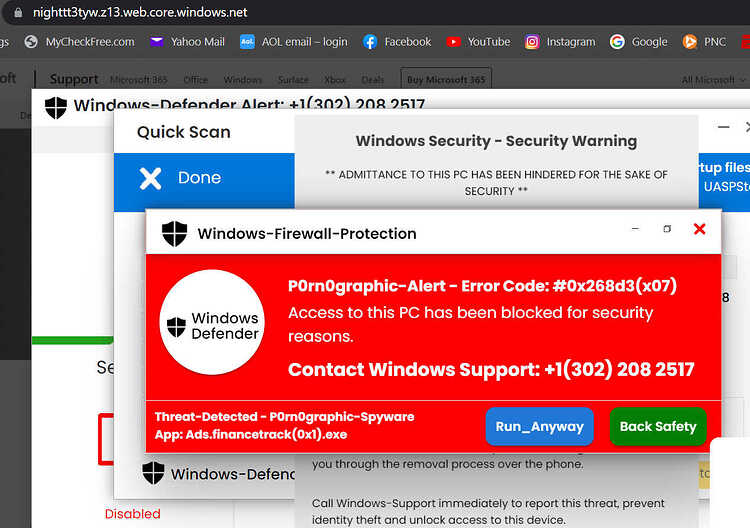Minimize the Windows-Firewall-Protection popup

(x=635, y=229)
